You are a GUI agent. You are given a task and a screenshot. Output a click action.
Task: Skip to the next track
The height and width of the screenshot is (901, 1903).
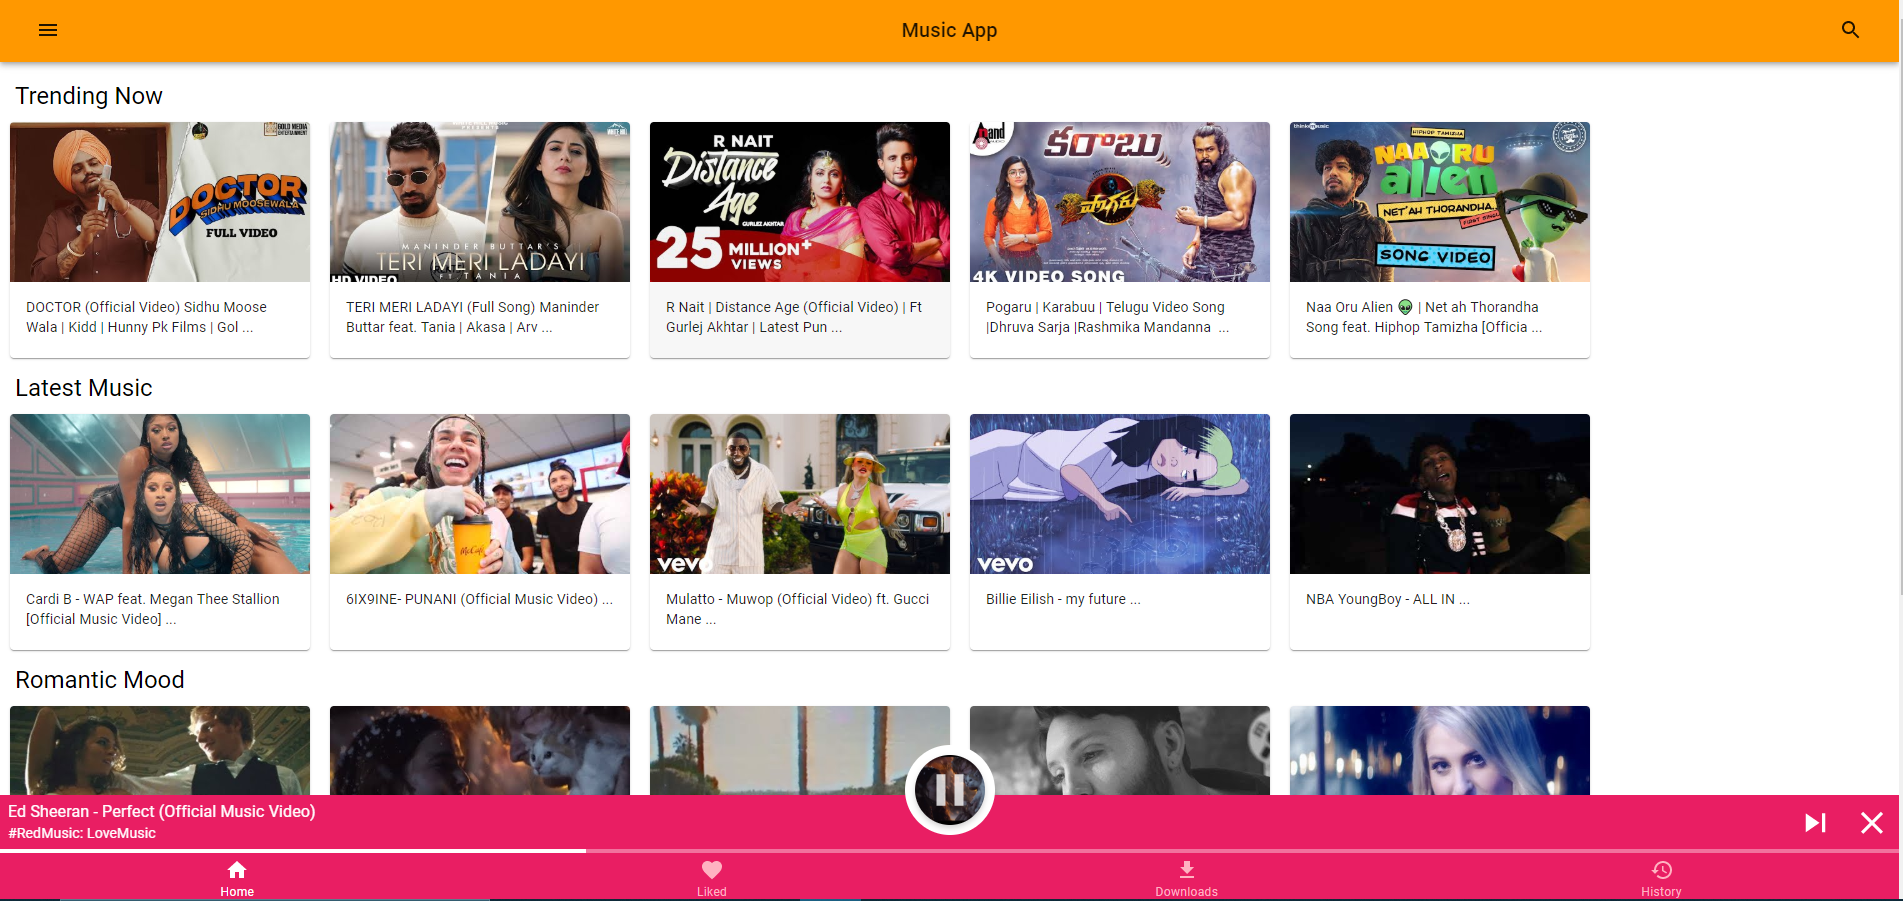click(1815, 822)
